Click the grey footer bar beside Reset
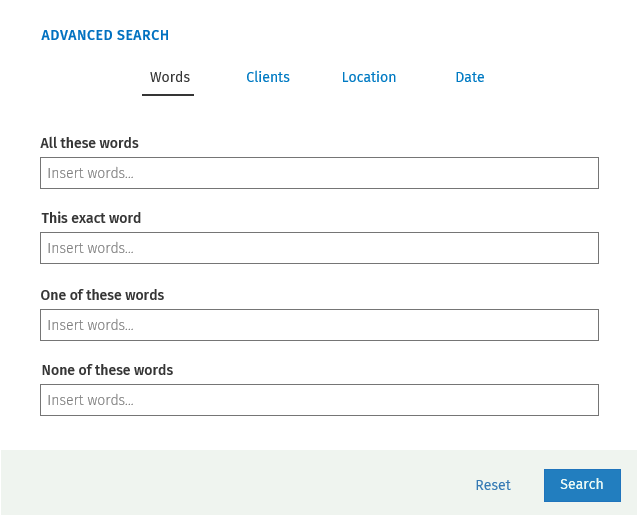This screenshot has height=515, width=637. (236, 483)
